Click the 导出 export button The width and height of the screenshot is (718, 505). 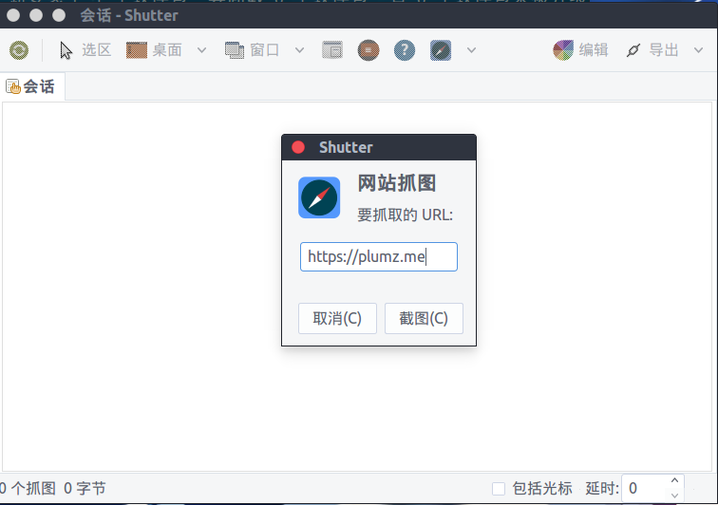click(652, 50)
